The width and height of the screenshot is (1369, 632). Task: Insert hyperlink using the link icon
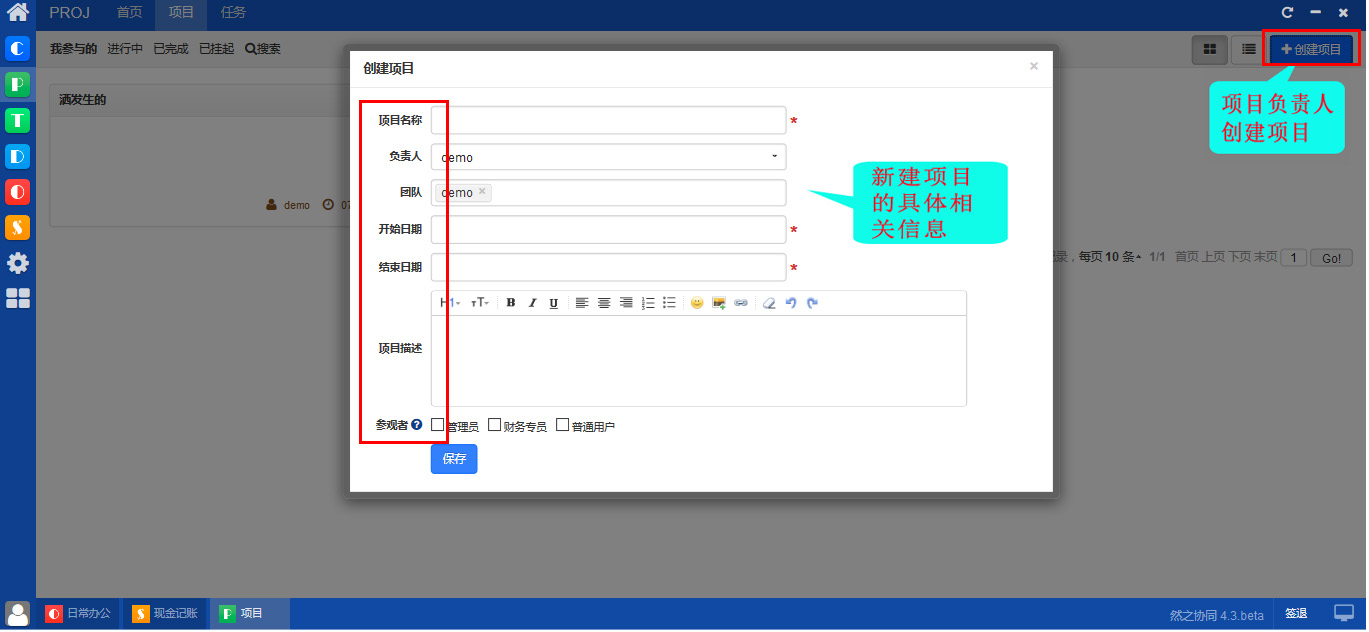pyautogui.click(x=741, y=303)
